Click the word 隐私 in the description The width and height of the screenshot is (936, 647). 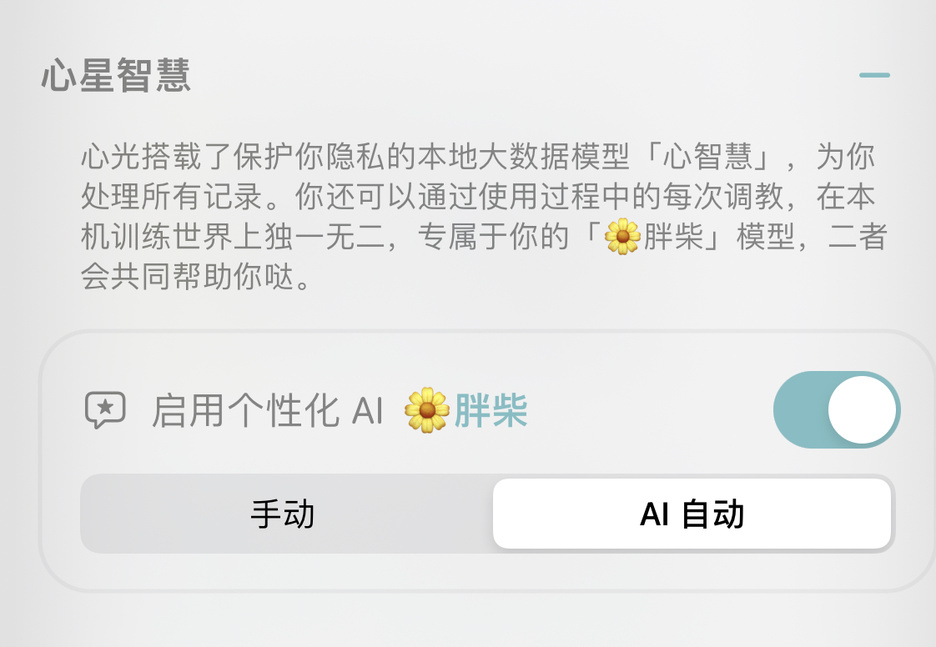pyautogui.click(x=379, y=157)
